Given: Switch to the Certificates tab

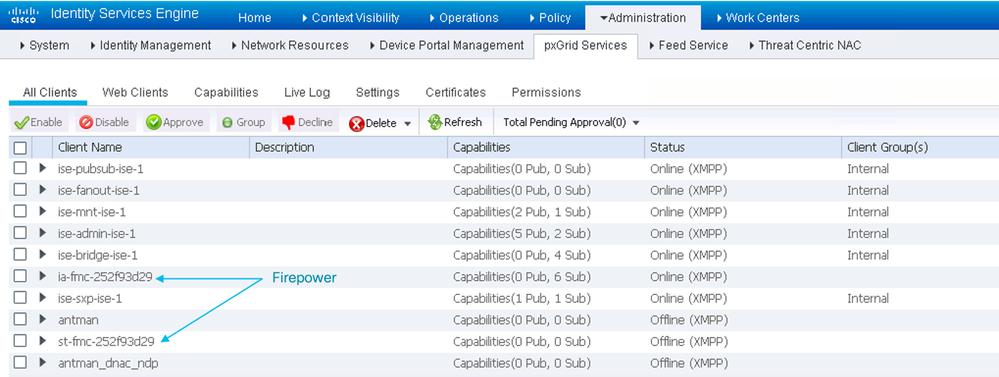Looking at the screenshot, I should coord(456,92).
